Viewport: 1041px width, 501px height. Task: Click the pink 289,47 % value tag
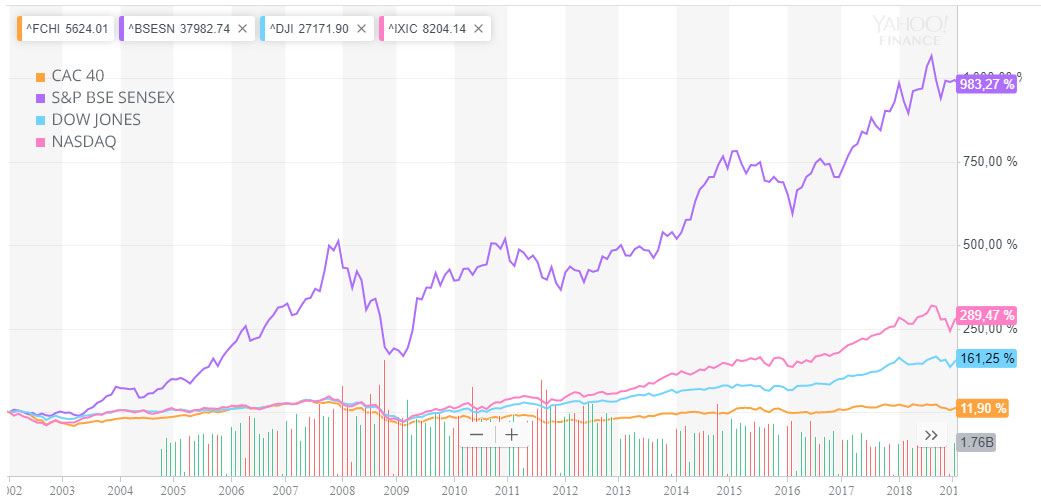(x=987, y=315)
